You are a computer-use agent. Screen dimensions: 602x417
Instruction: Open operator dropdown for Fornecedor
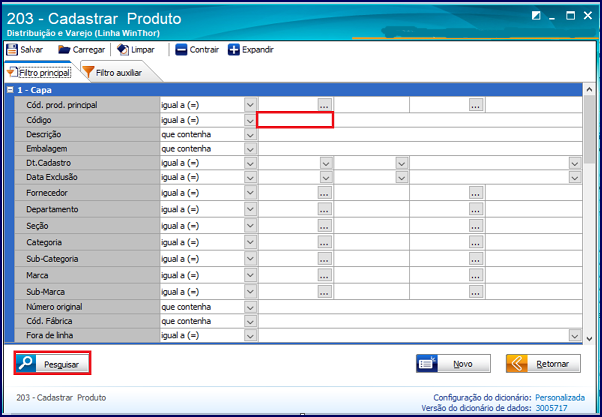[250, 193]
